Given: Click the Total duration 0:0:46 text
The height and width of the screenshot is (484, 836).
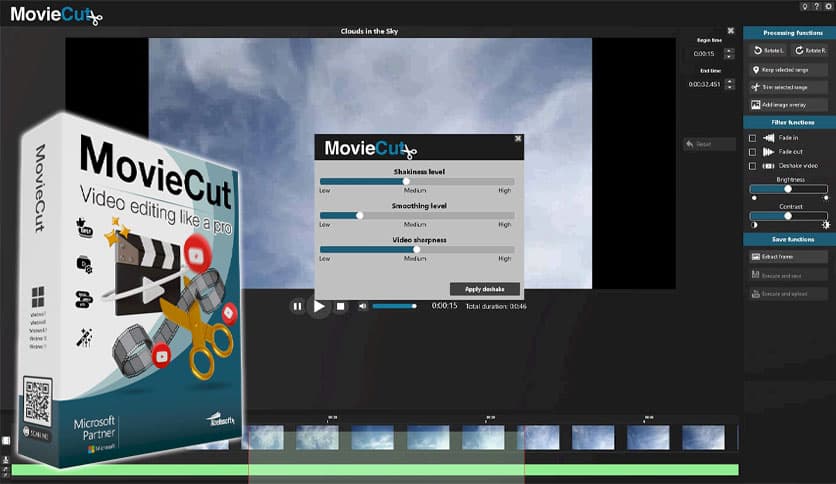Looking at the screenshot, I should point(496,306).
